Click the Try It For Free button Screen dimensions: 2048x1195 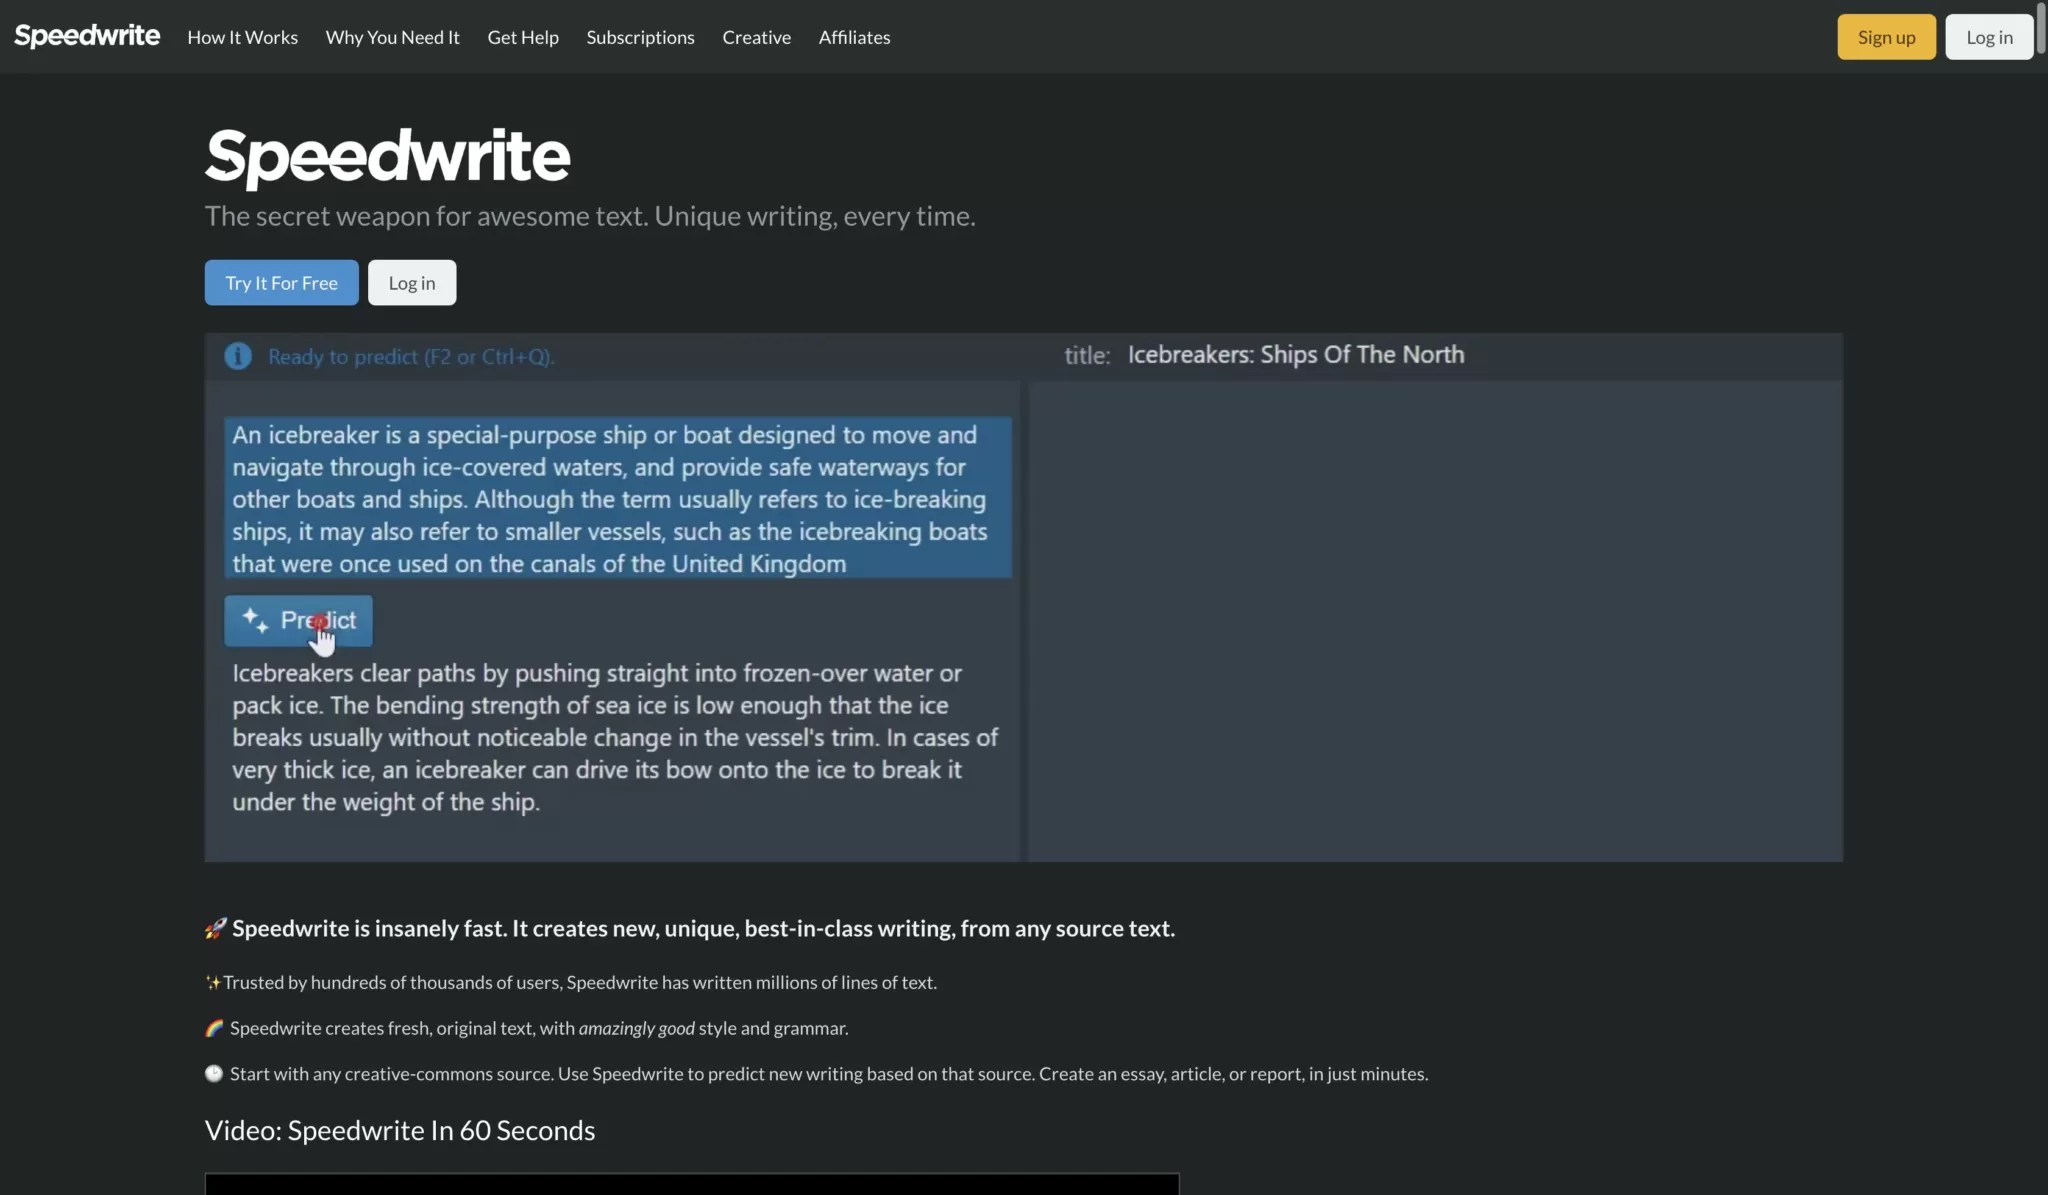281,282
